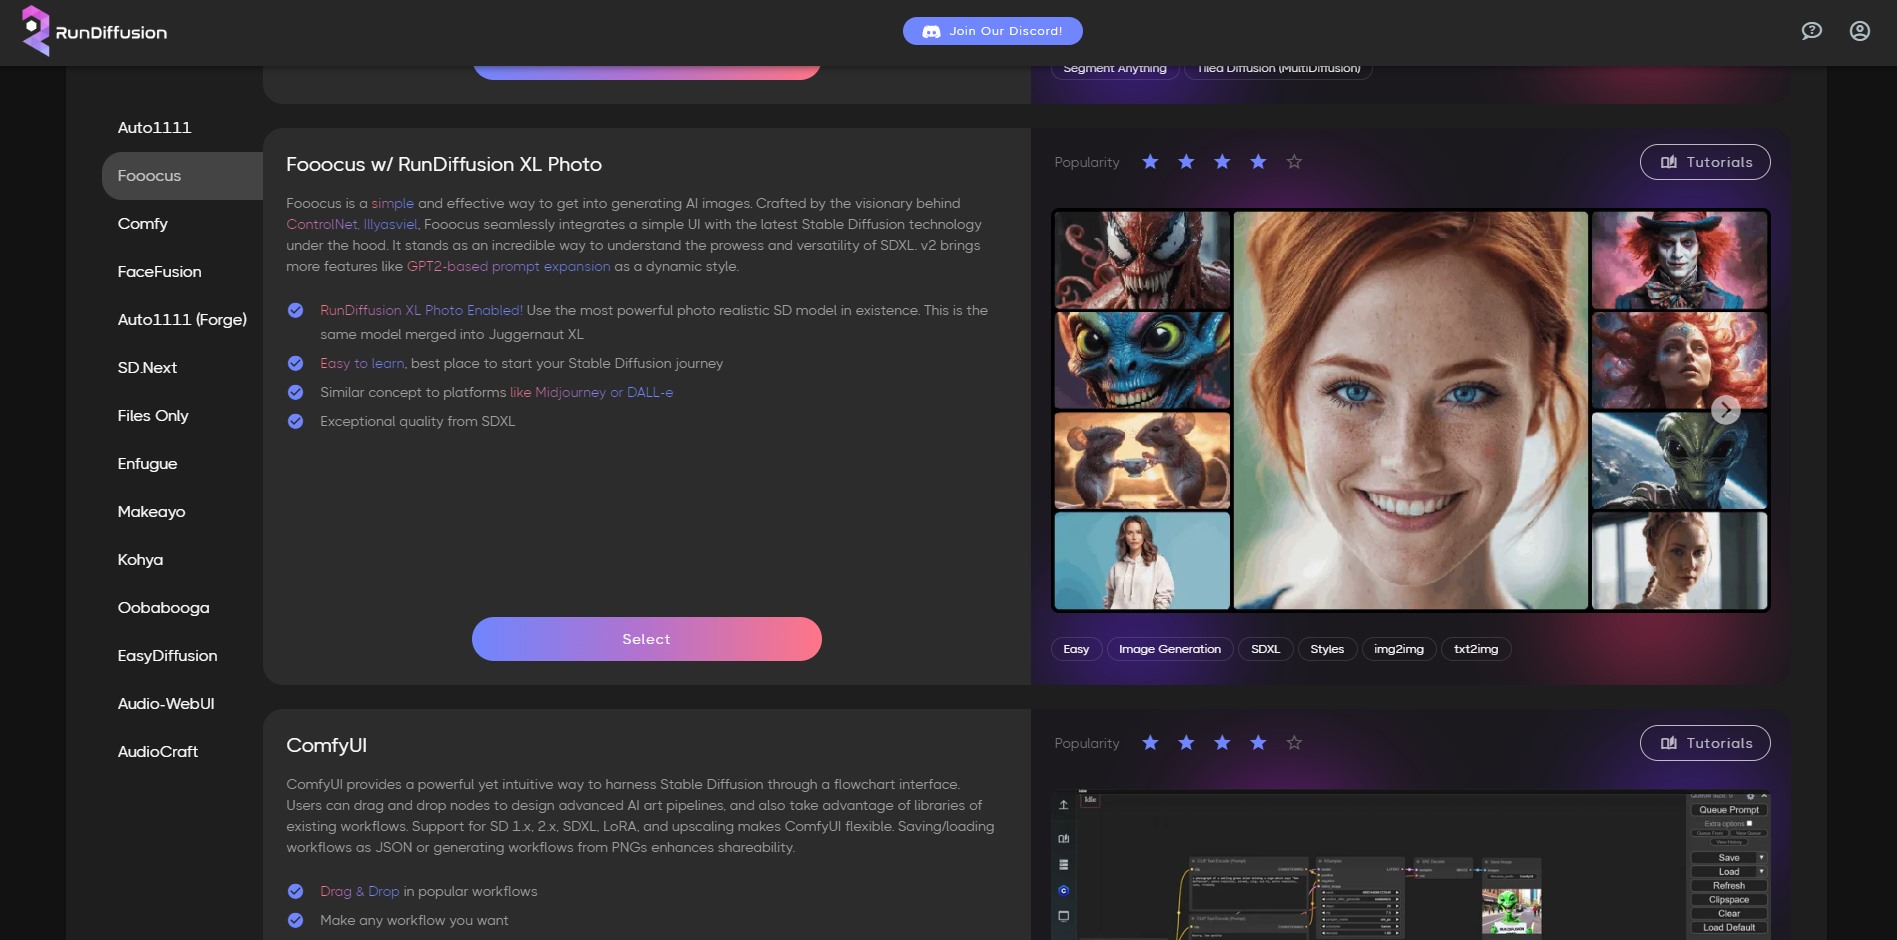
Task: Open the braided-hair woman thumbnail
Action: pos(1679,560)
